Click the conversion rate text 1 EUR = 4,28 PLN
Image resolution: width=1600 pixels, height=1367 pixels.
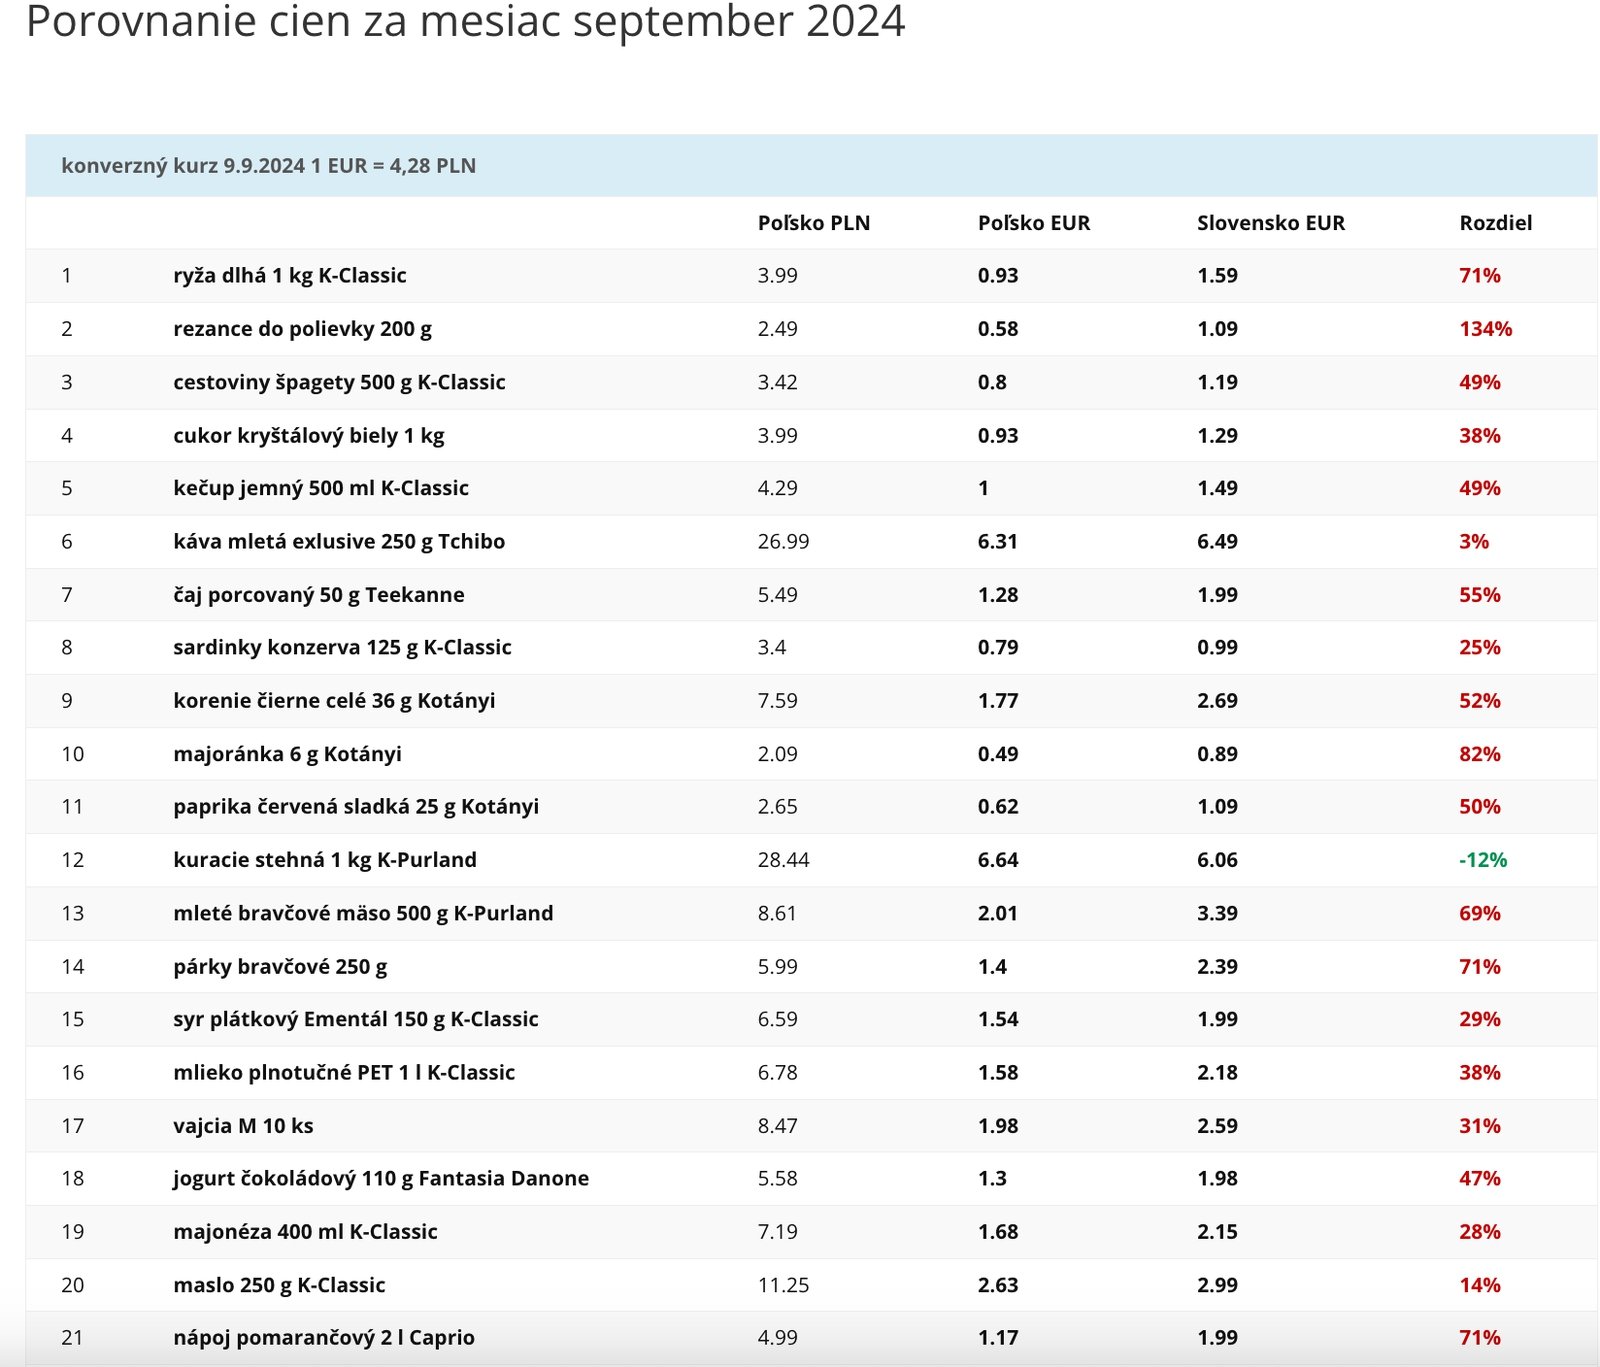pyautogui.click(x=393, y=166)
